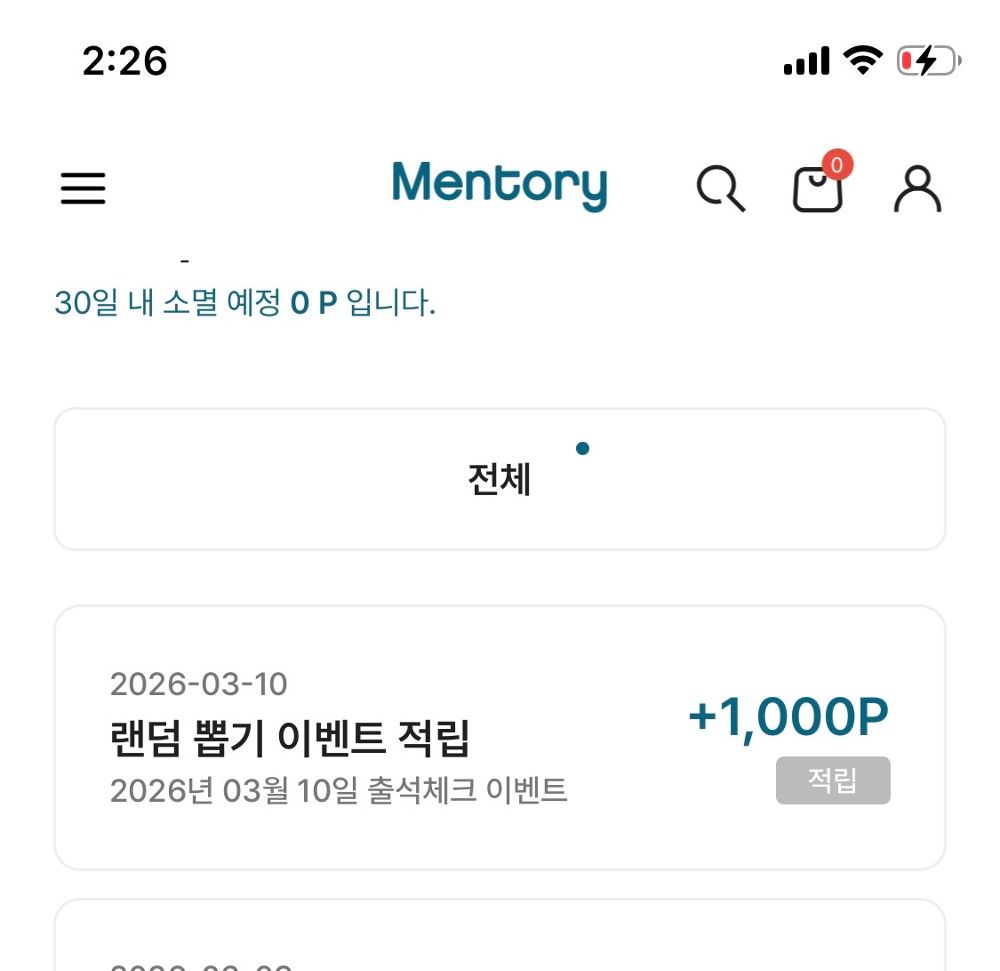The width and height of the screenshot is (1000, 971).
Task: Open the shopping bag with 0 badge
Action: pyautogui.click(x=817, y=190)
